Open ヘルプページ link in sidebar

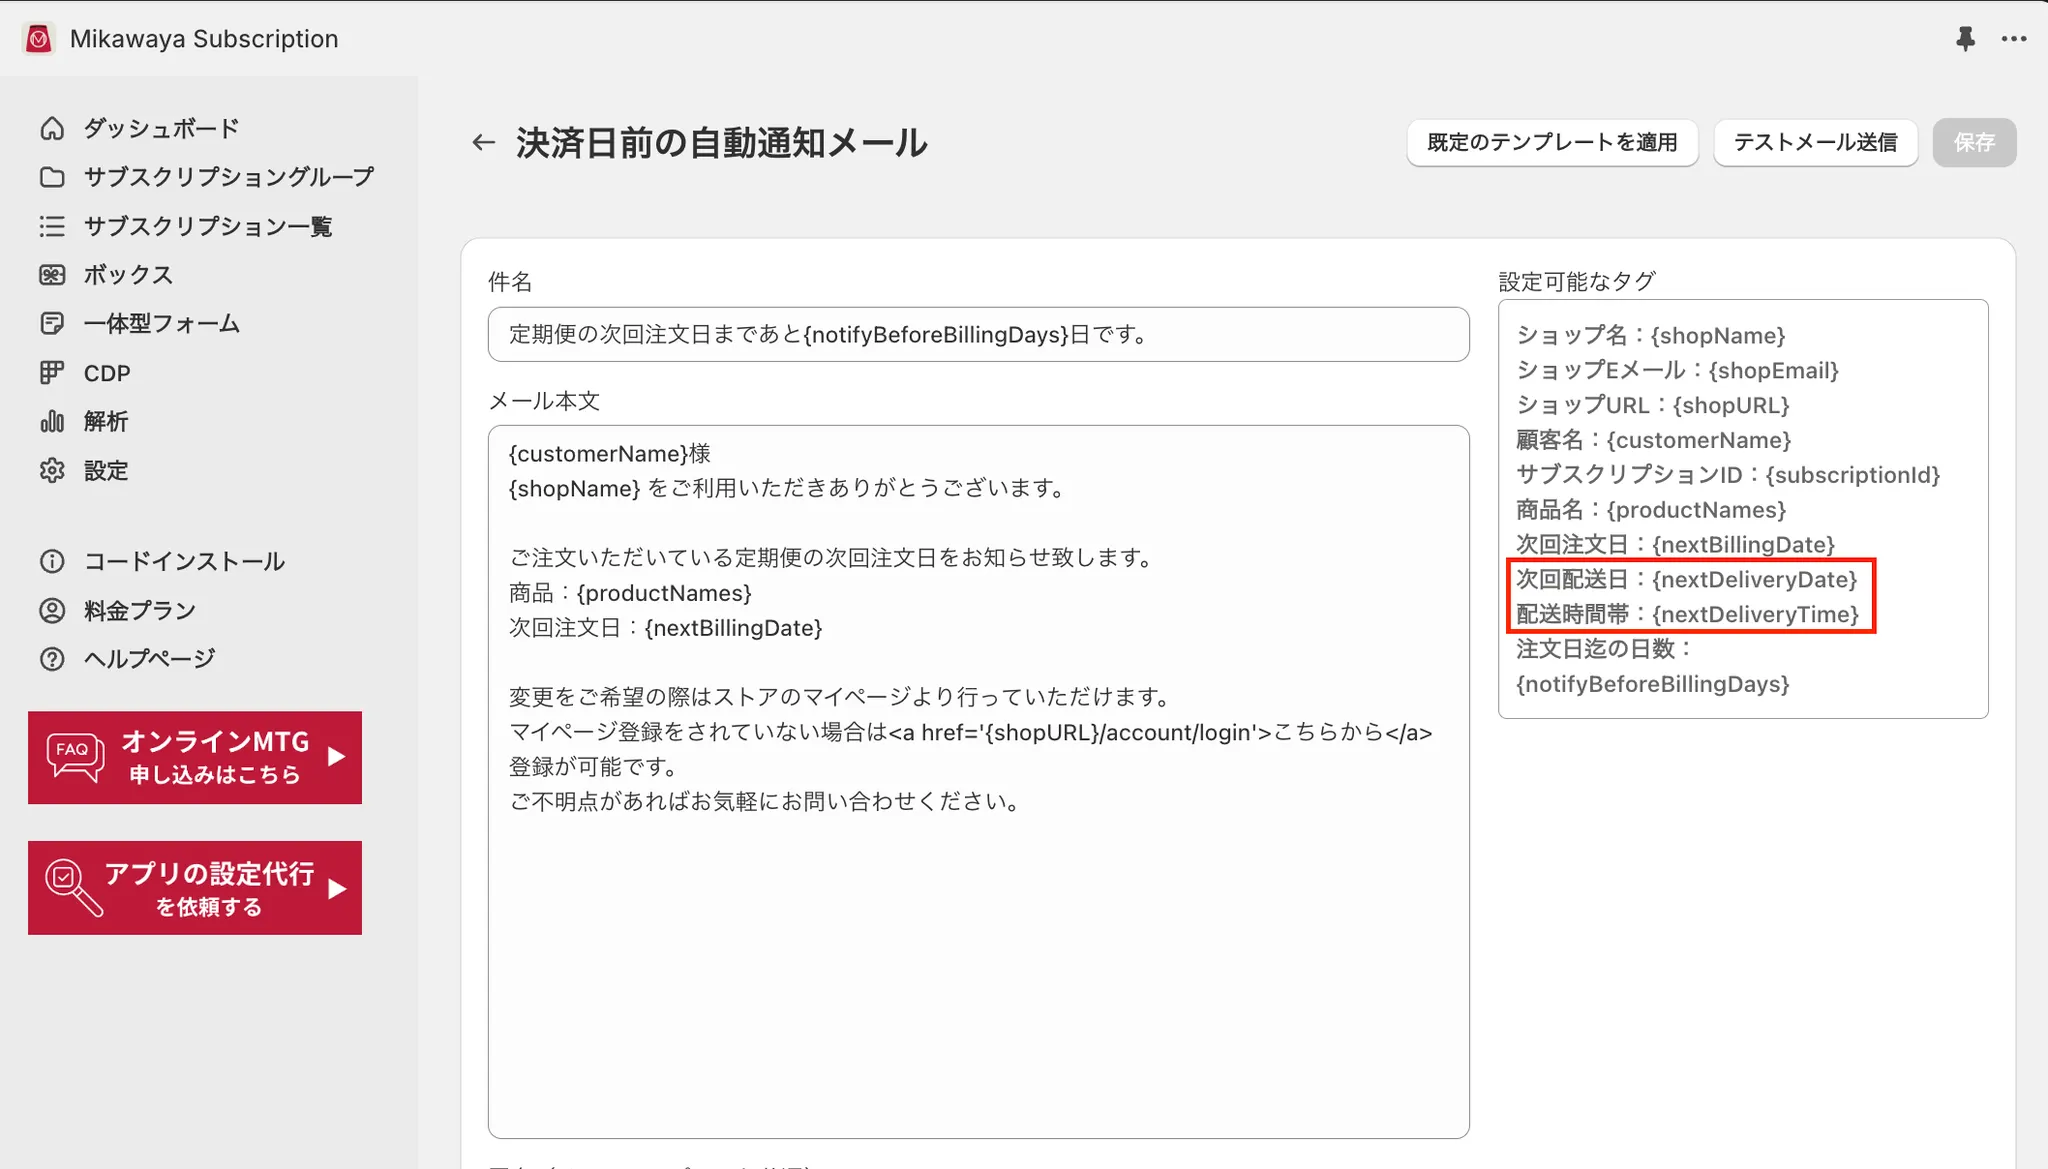[149, 659]
